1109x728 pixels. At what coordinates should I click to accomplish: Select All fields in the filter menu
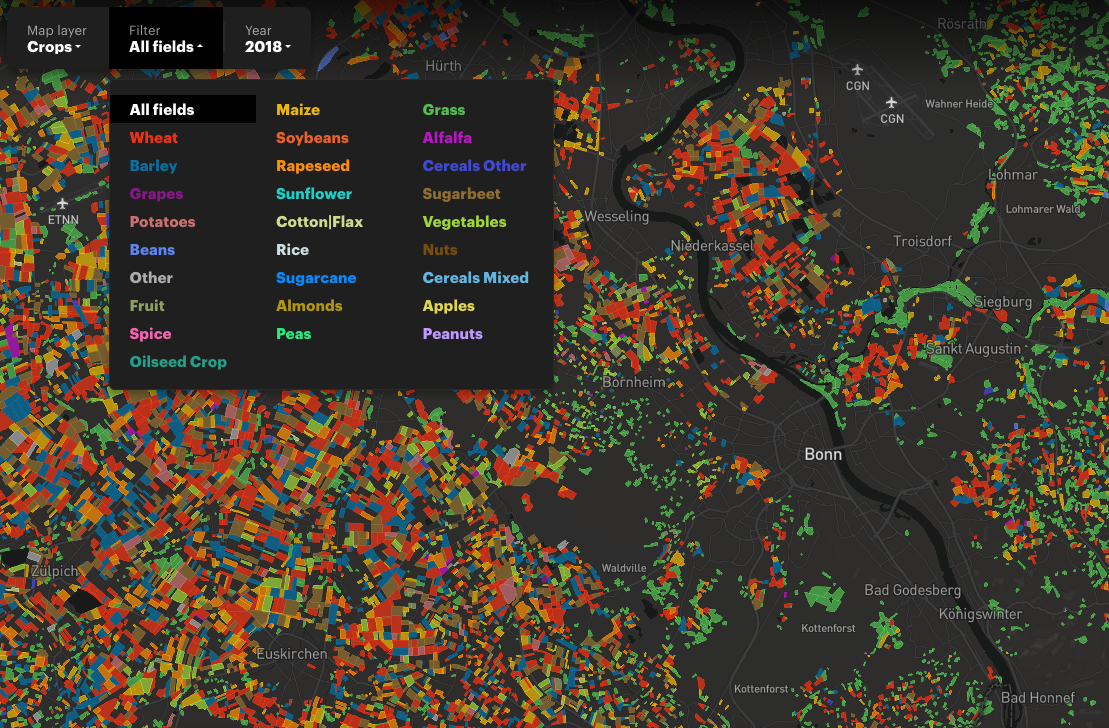(163, 109)
